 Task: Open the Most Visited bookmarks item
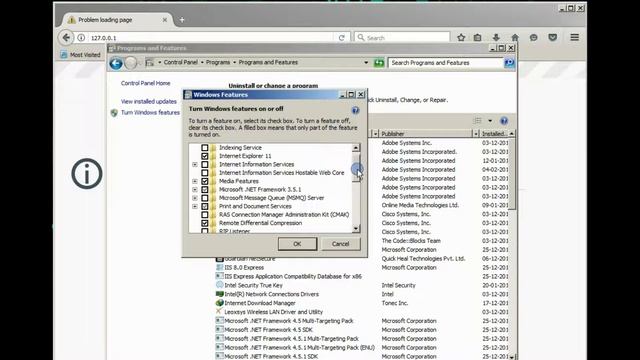click(x=80, y=55)
